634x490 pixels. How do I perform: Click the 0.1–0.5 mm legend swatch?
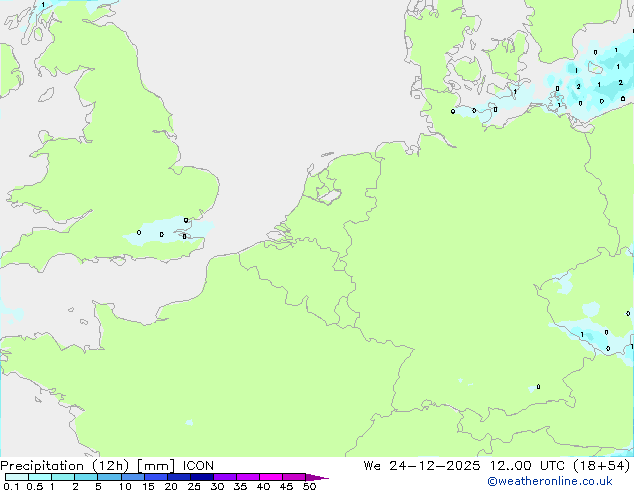tap(17, 477)
